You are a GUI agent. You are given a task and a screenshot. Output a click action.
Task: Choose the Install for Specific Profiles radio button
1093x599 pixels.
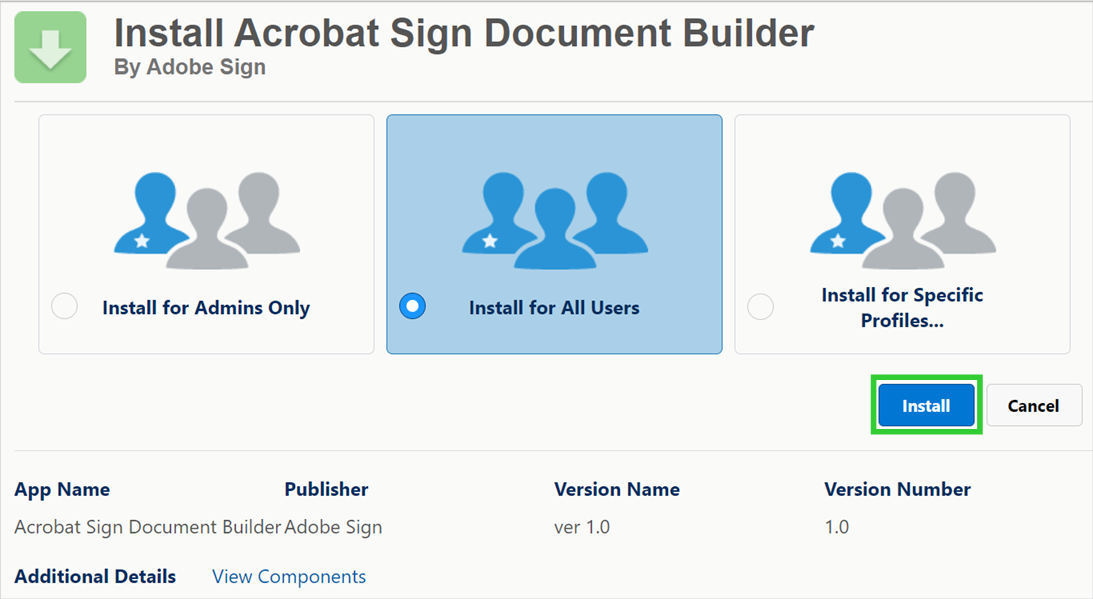(x=760, y=307)
